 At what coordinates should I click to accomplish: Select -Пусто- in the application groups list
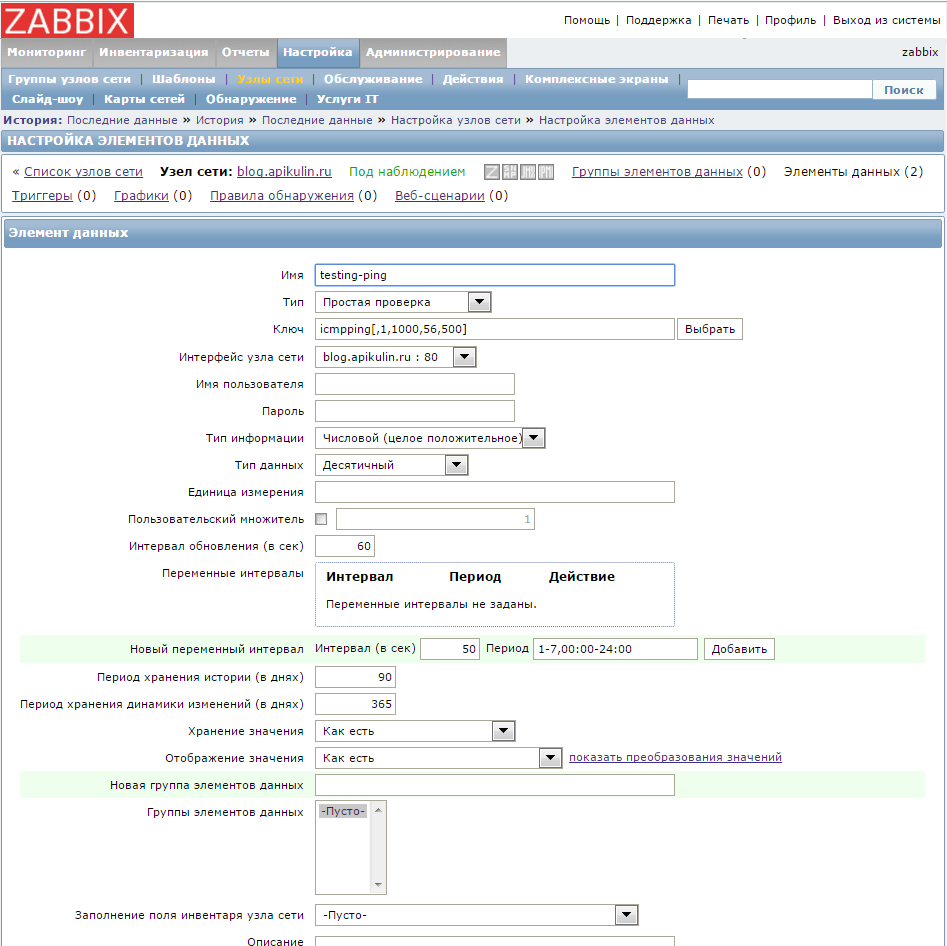(x=343, y=811)
